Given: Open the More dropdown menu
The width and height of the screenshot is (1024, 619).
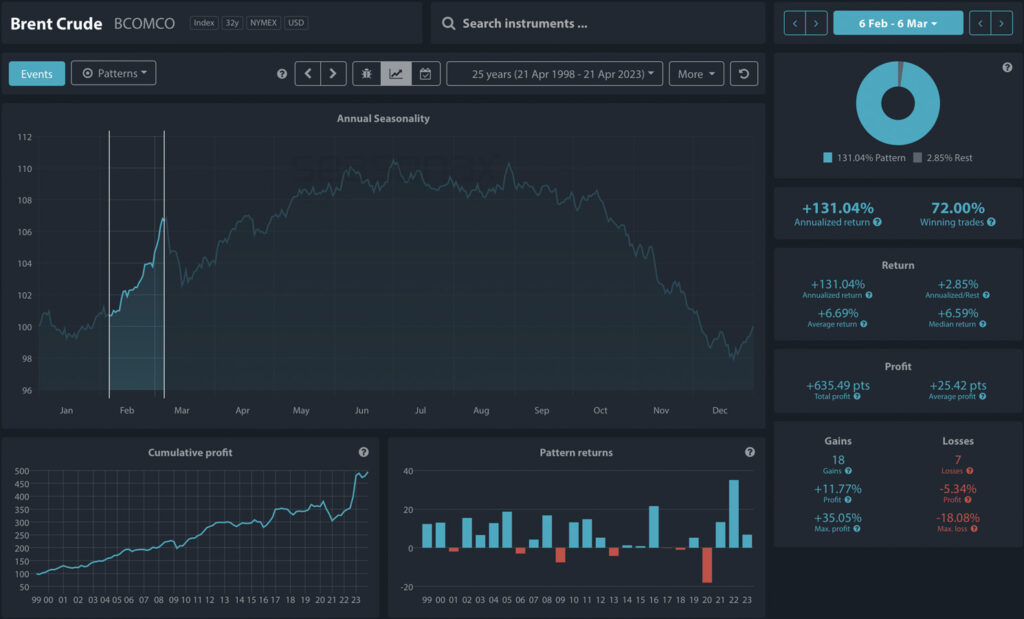Looking at the screenshot, I should [x=696, y=74].
